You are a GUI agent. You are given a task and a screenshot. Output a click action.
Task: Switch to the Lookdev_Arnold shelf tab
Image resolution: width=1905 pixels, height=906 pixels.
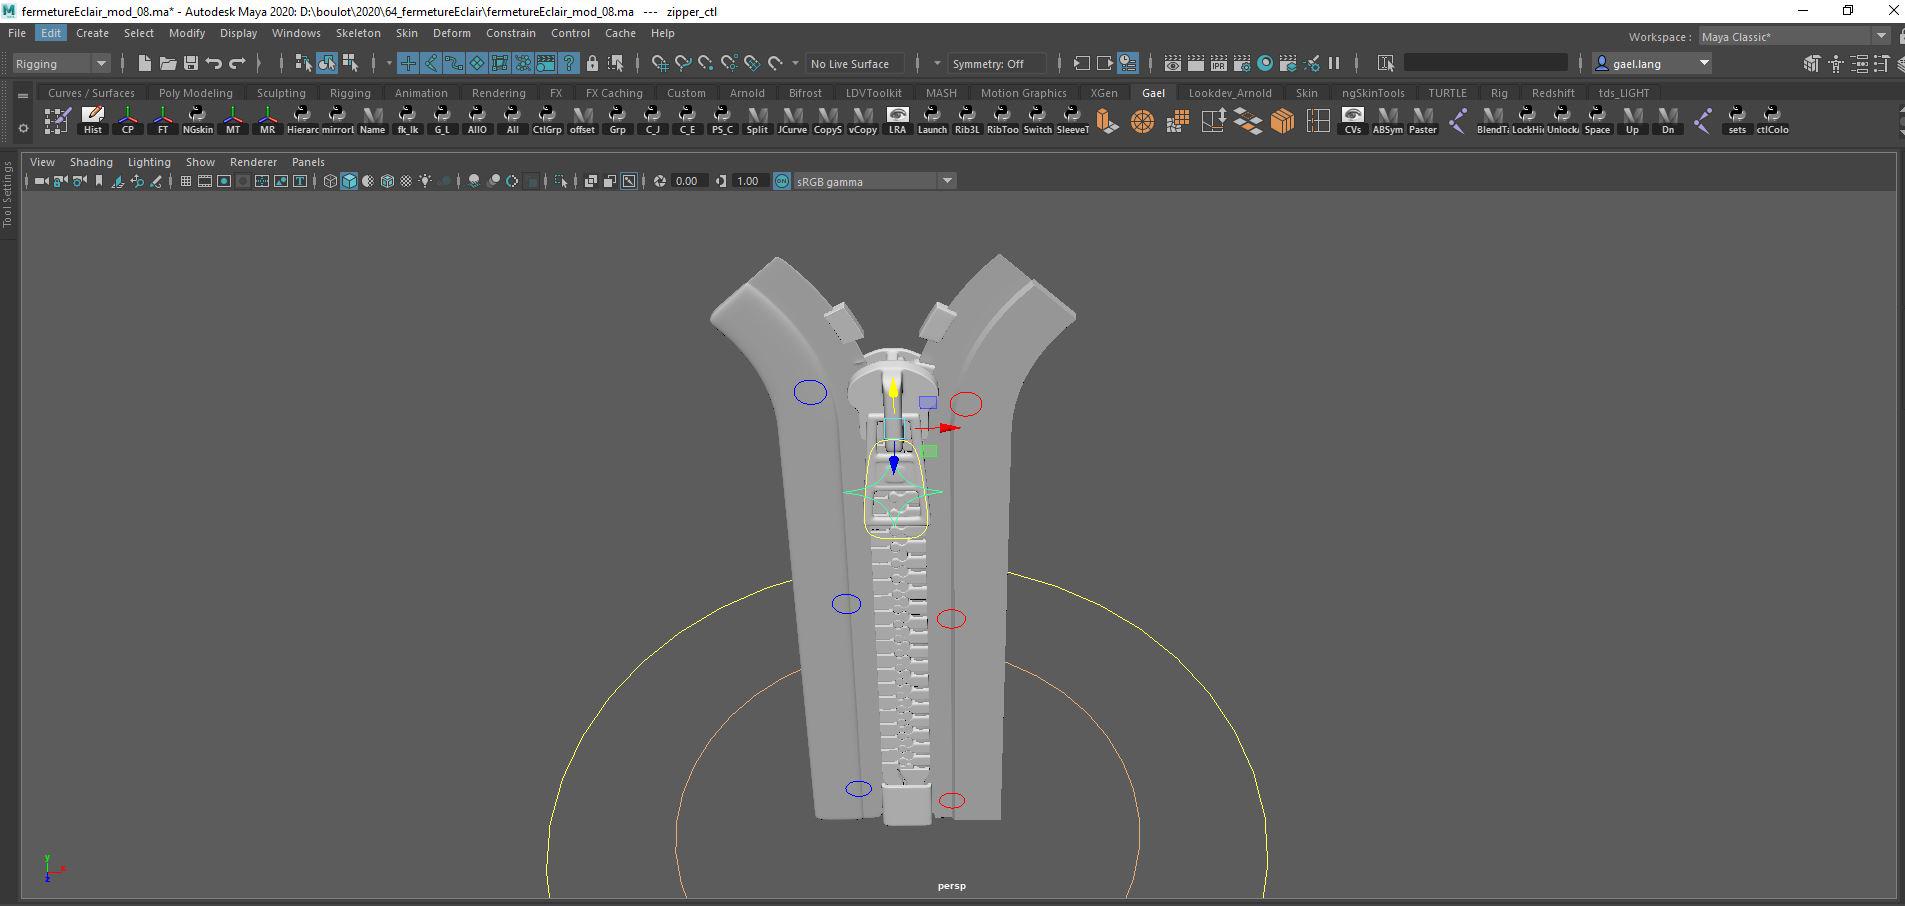pos(1229,93)
